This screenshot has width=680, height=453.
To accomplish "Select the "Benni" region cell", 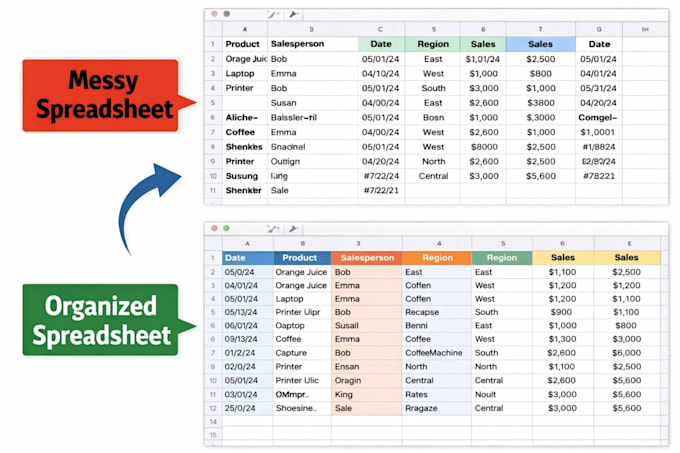I will (437, 326).
